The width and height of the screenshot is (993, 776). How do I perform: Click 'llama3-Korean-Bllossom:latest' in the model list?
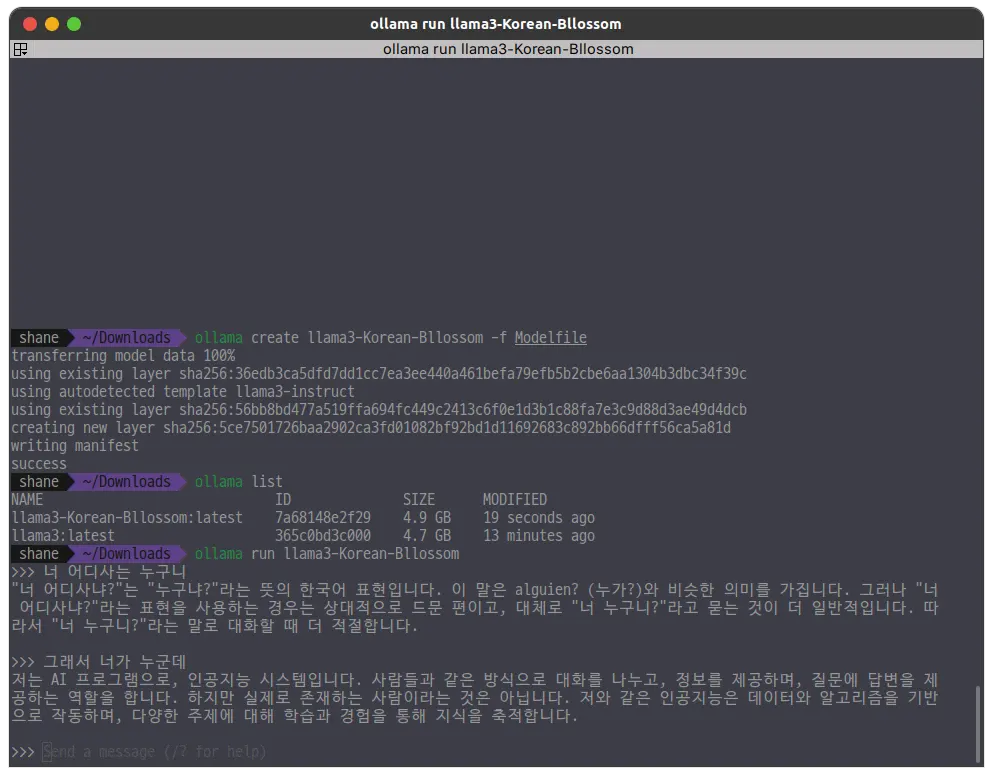[x=127, y=518]
